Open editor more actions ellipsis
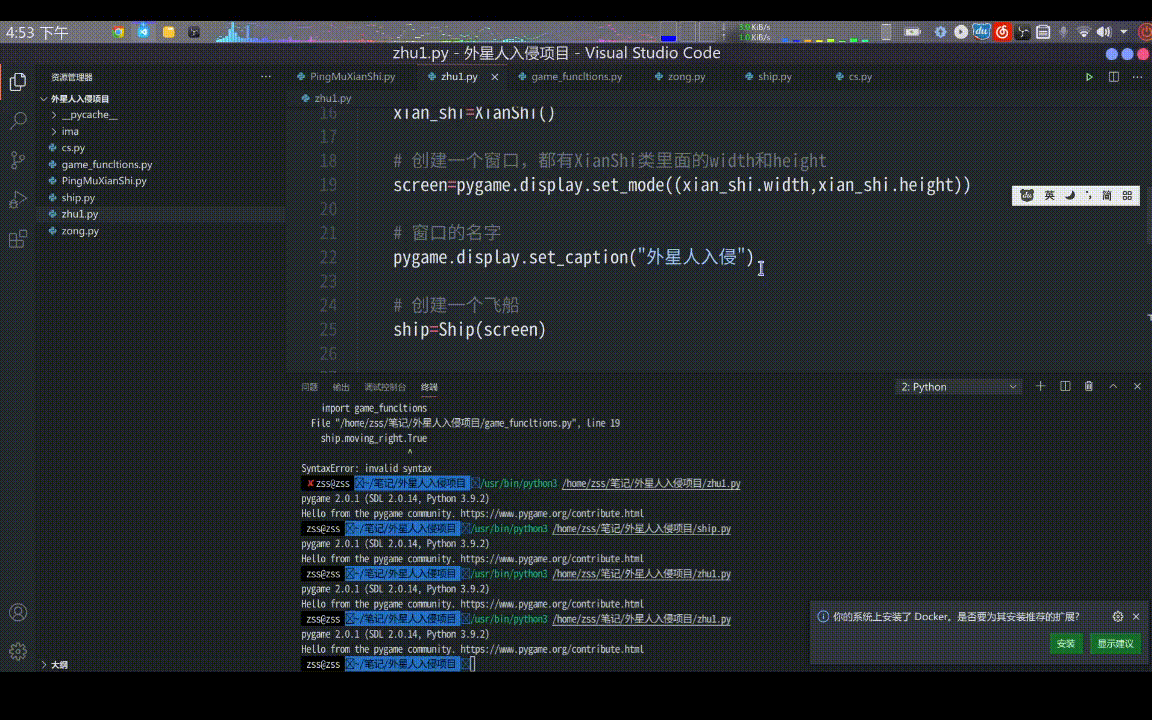The image size is (1152, 720). tap(1137, 76)
